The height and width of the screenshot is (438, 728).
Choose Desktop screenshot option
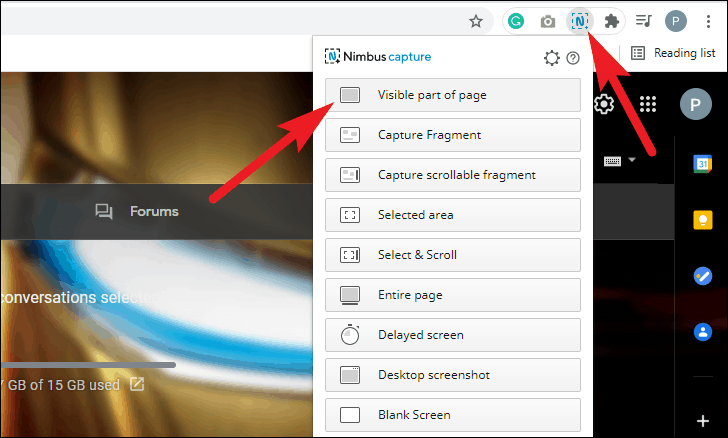453,374
